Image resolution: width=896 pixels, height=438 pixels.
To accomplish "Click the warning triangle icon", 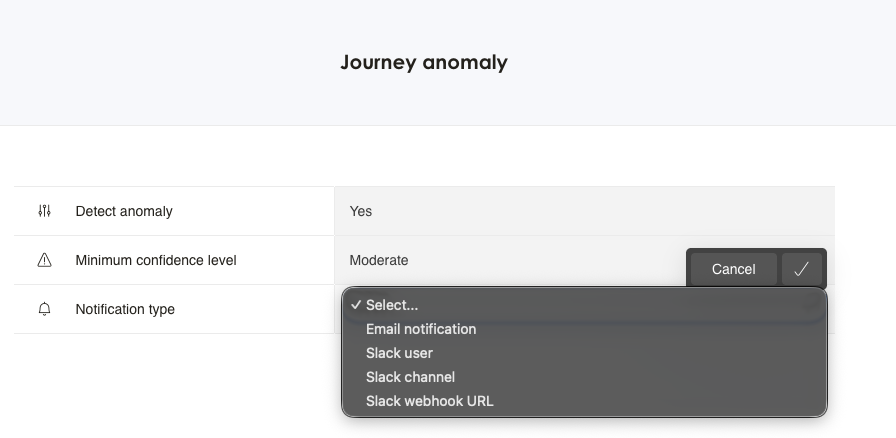I will [x=44, y=260].
